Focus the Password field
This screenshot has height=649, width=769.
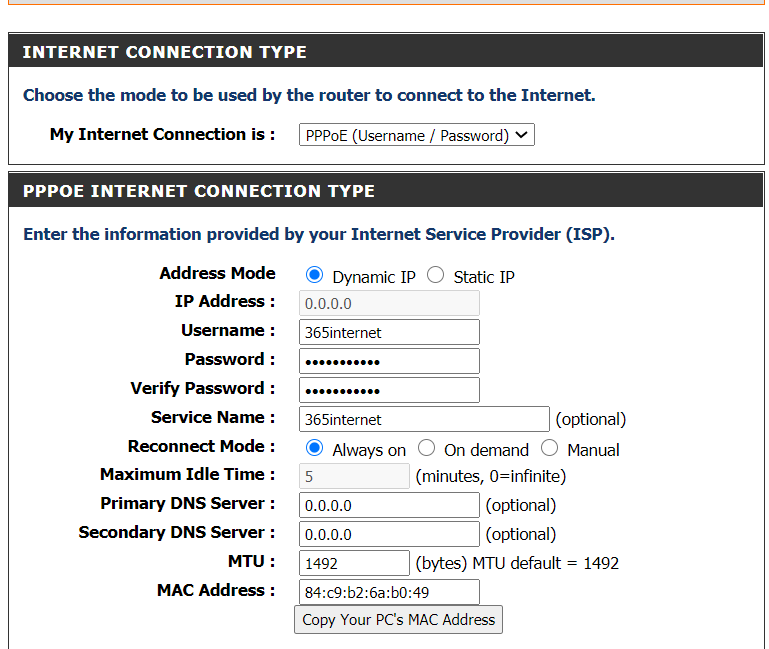point(389,361)
